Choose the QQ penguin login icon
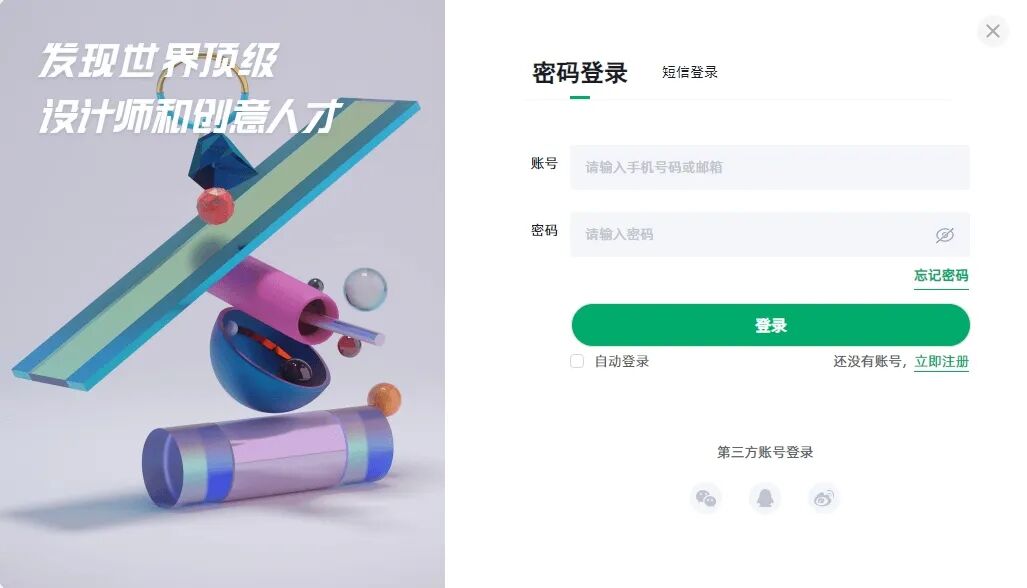Image resolution: width=1027 pixels, height=588 pixels. click(764, 498)
